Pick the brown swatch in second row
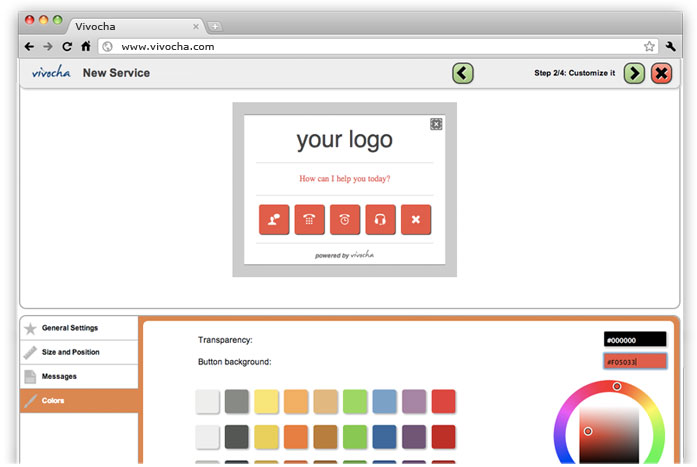Image resolution: width=697 pixels, height=467 pixels. coord(325,437)
